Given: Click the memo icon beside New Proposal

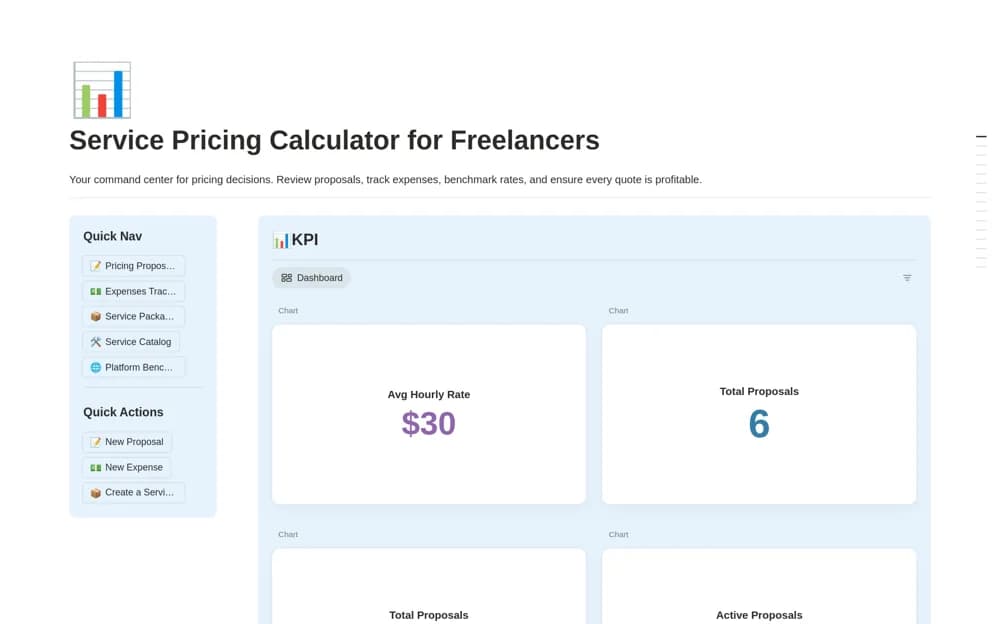Looking at the screenshot, I should click(x=96, y=442).
